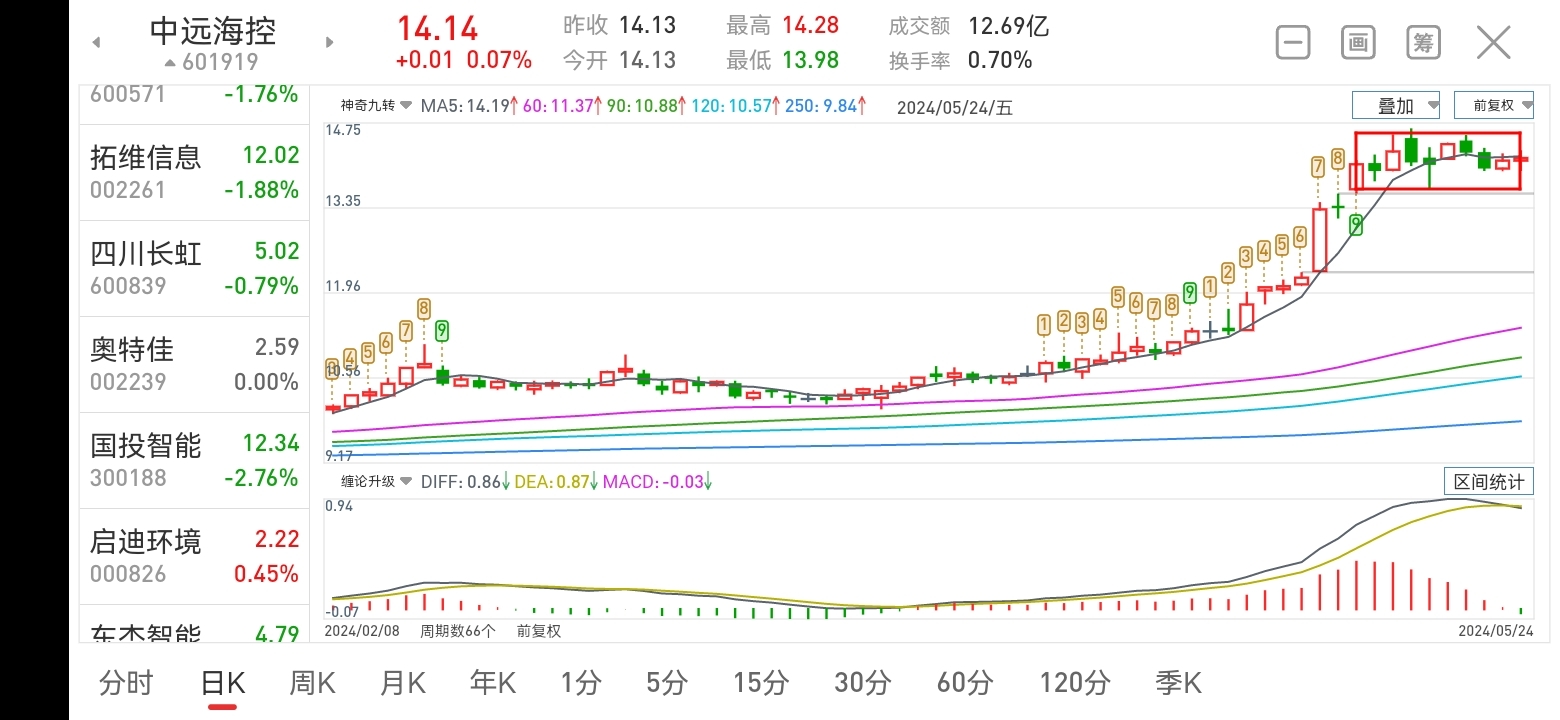The image size is (1560, 720).
Task: Click the 120: 10.57 moving average label
Action: [732, 106]
